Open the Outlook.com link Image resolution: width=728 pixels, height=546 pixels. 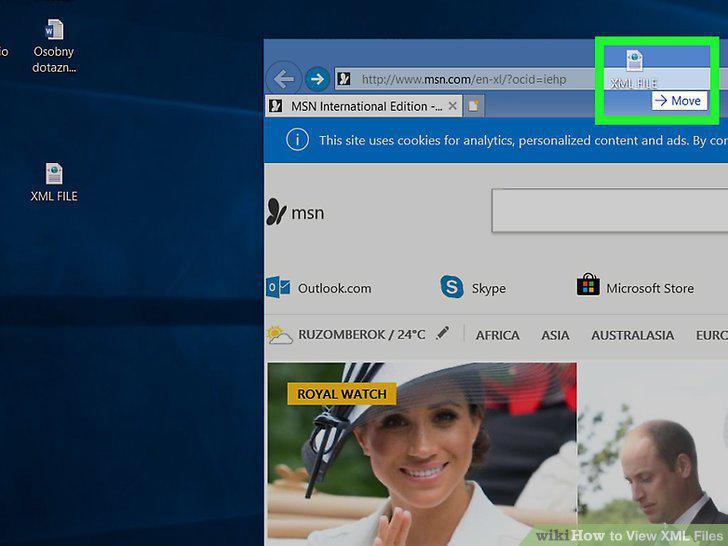(x=334, y=288)
